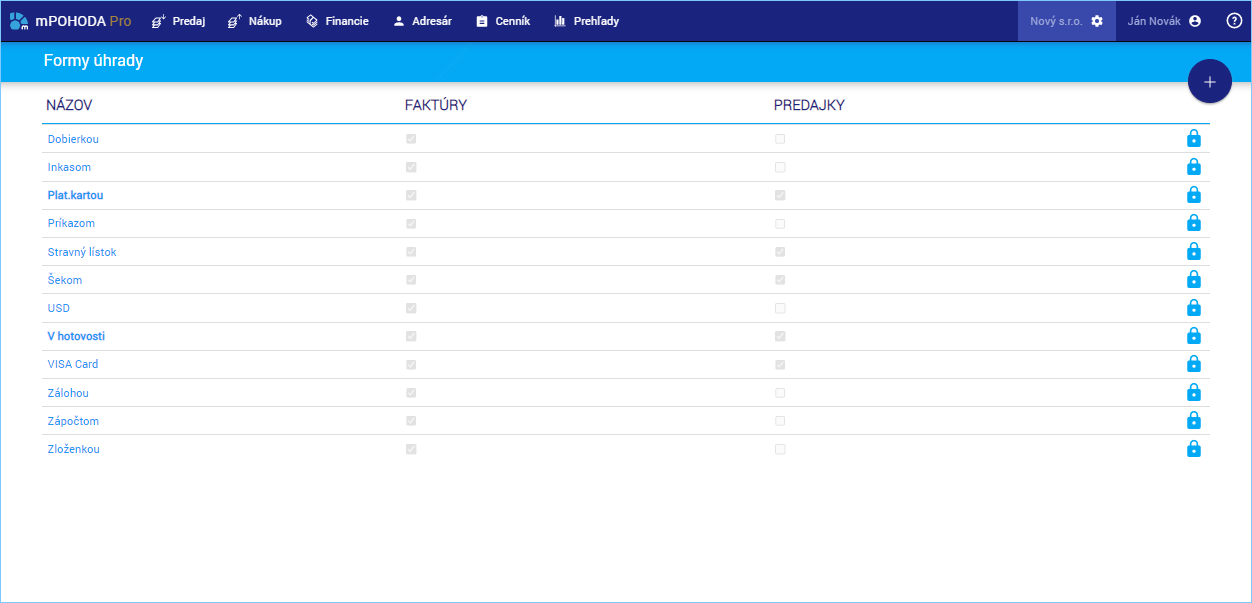The image size is (1252, 603).
Task: Click the lock icon for VISA Card
Action: pos(1193,364)
